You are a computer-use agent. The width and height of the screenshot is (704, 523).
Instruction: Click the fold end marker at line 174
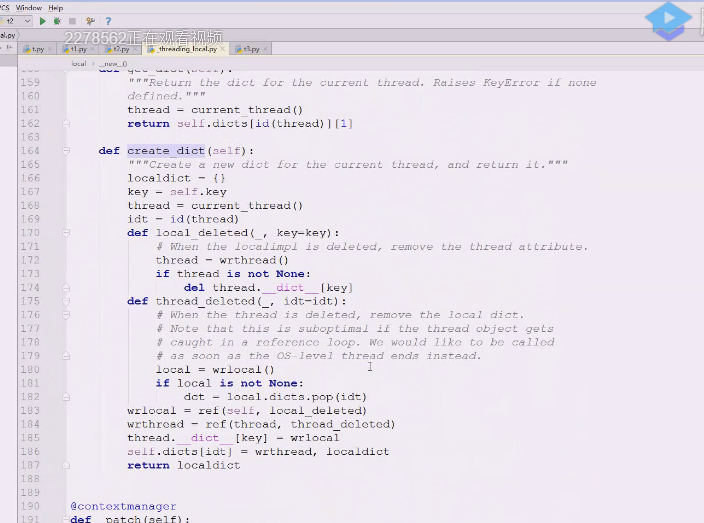point(66,287)
